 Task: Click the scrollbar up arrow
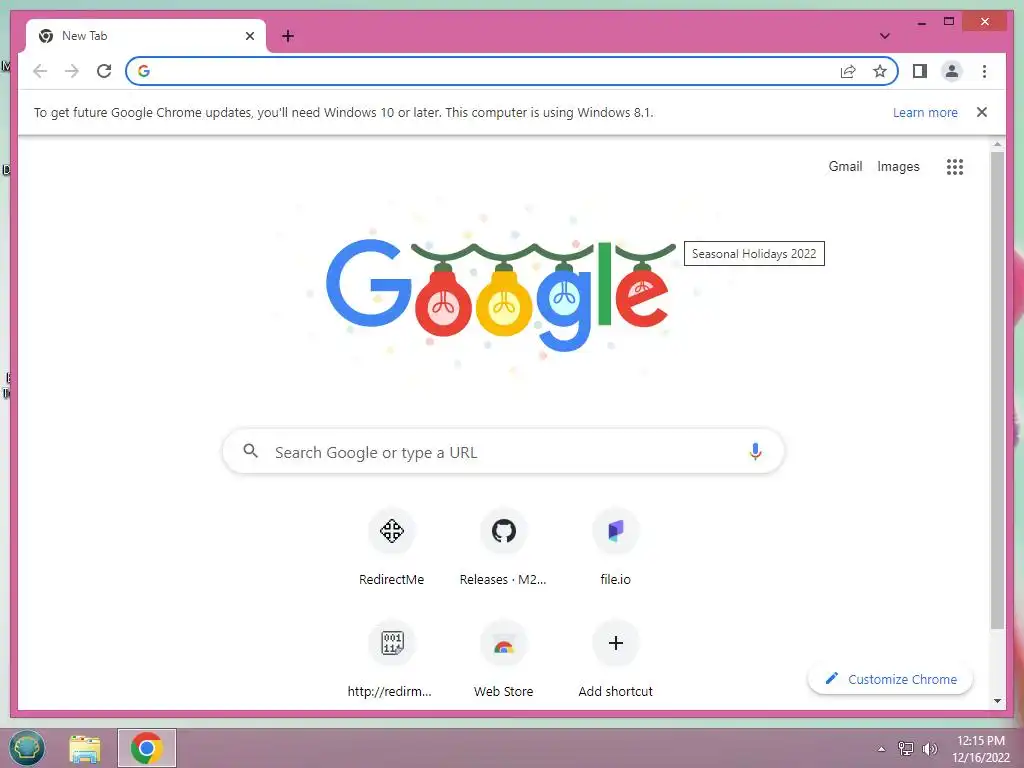[997, 144]
